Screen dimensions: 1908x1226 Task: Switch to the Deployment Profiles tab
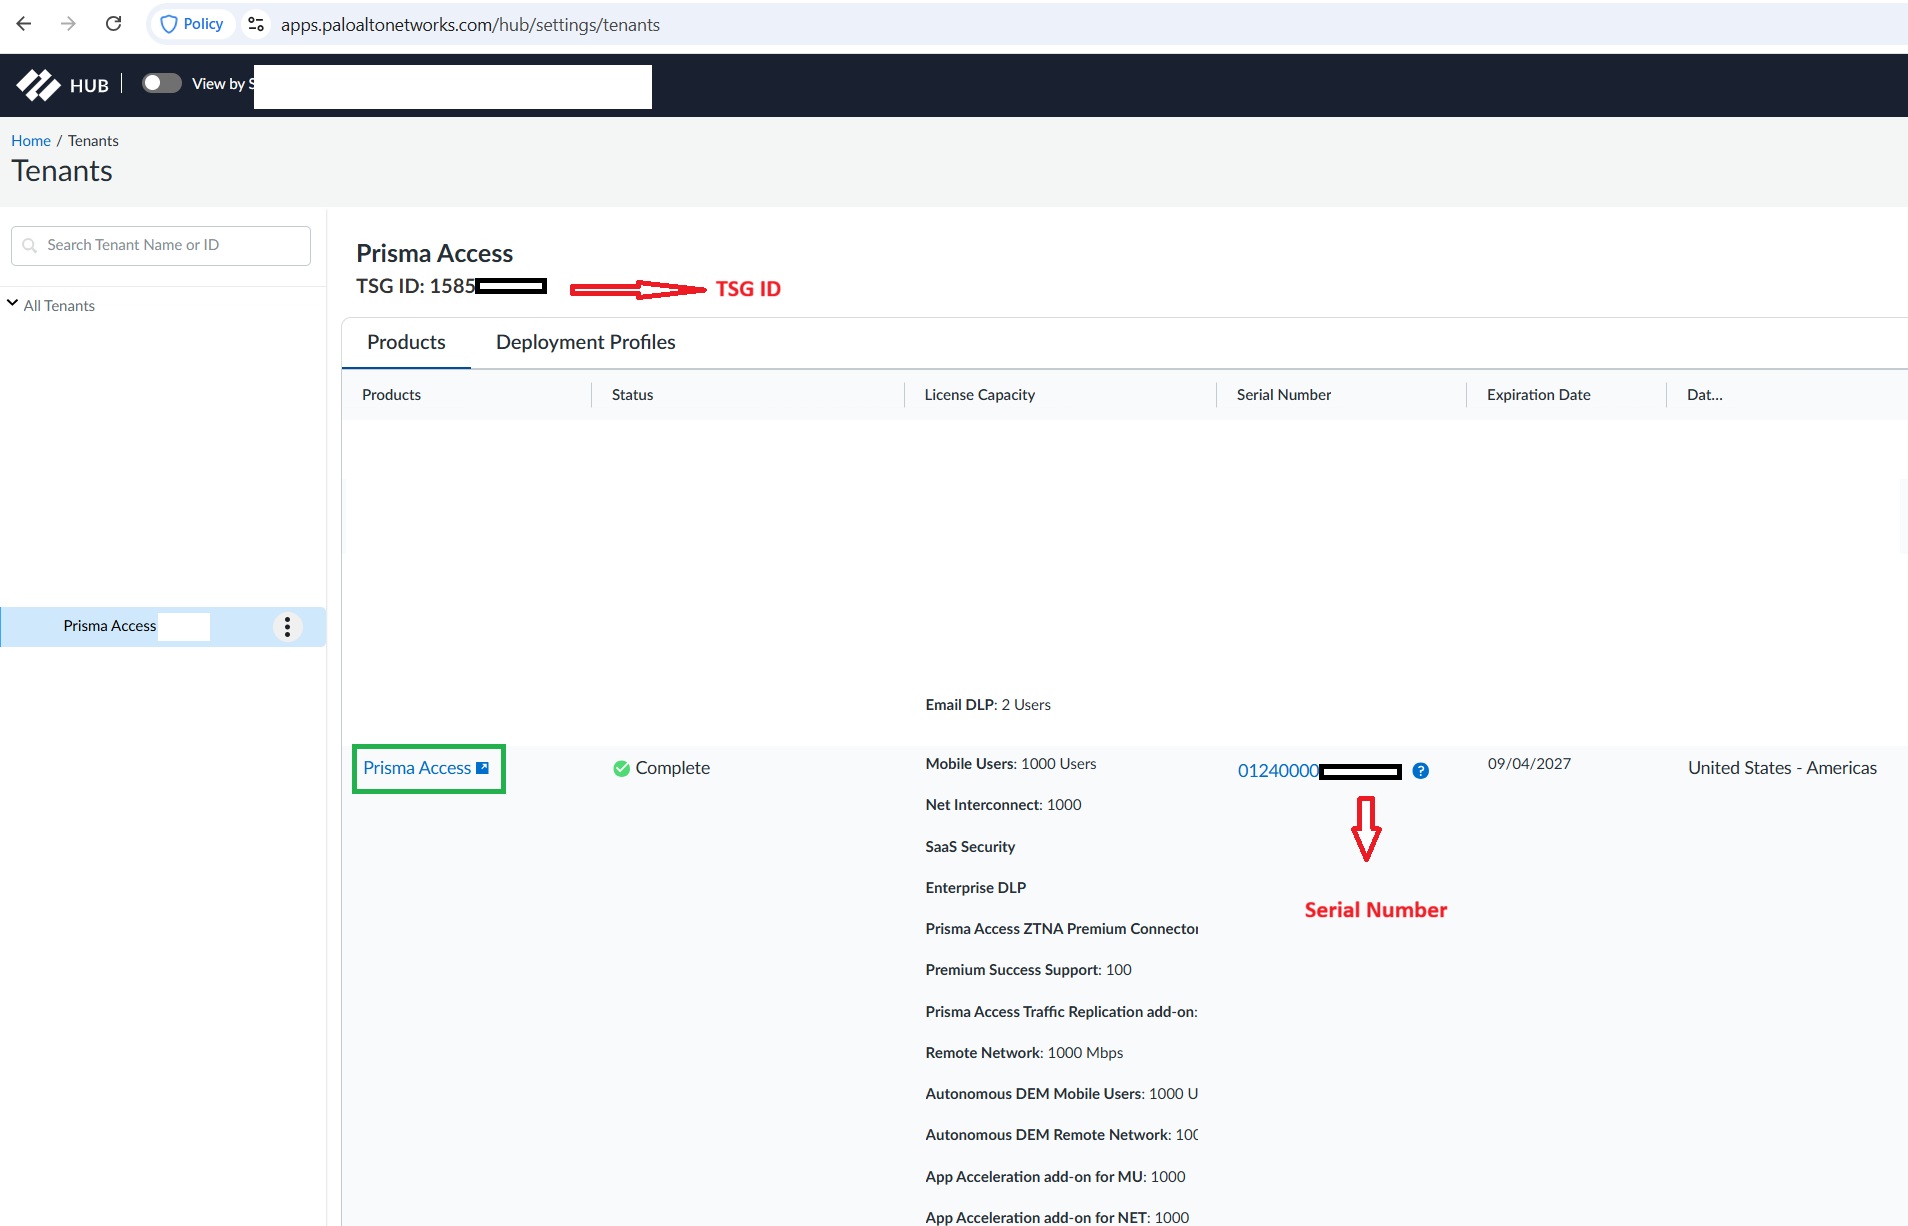(x=585, y=342)
